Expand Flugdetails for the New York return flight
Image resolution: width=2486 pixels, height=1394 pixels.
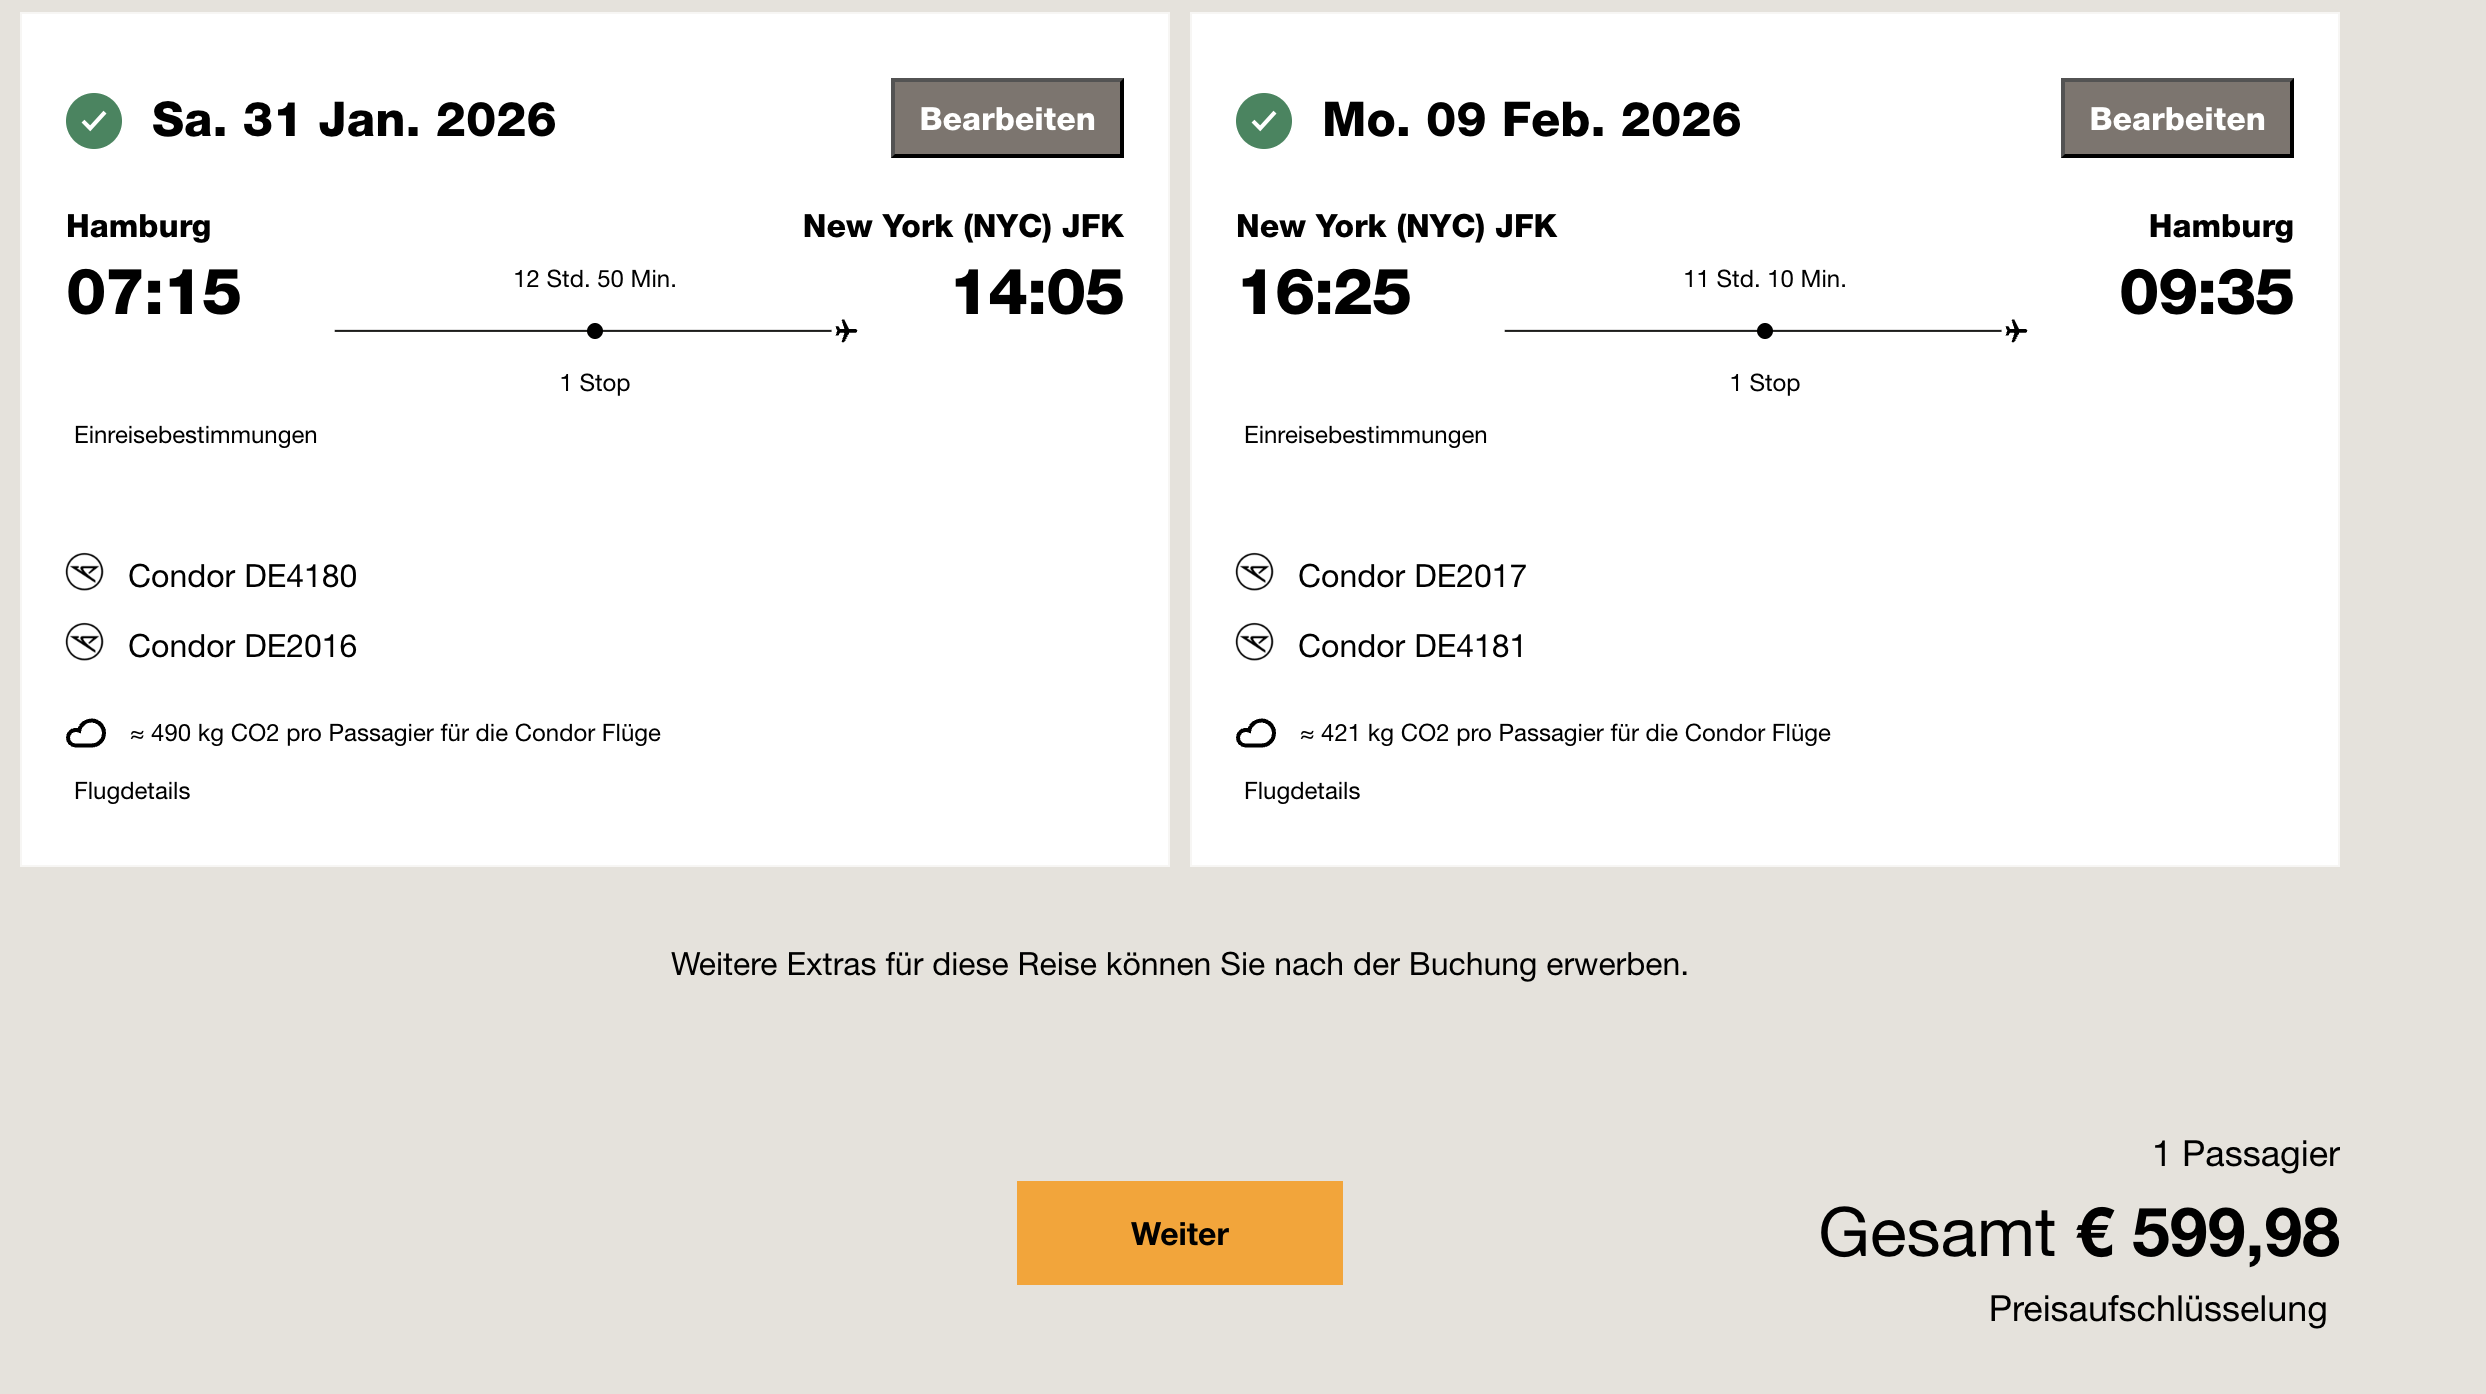1302,791
